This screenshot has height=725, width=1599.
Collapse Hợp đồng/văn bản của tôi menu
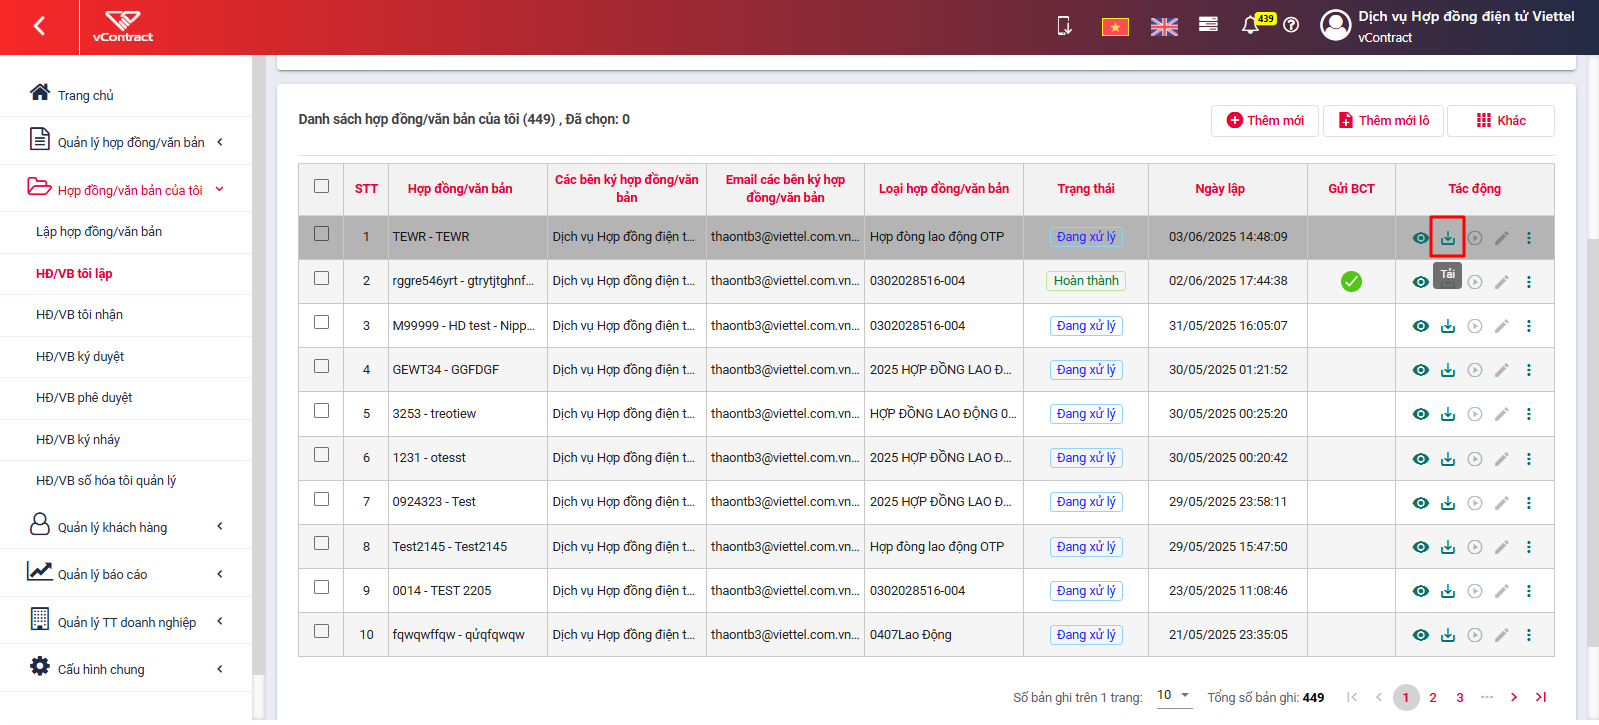(126, 189)
